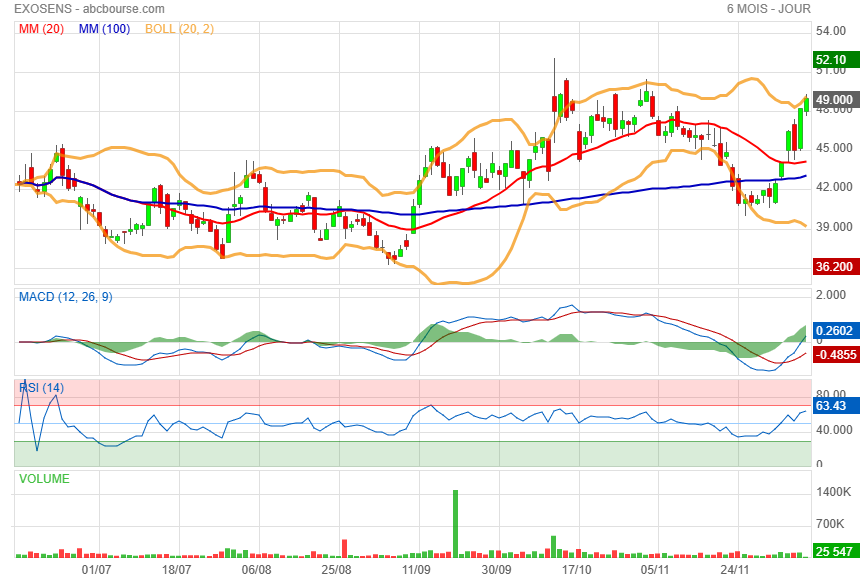Select the 17/10 date on the time axis
This screenshot has width=860, height=580.
[x=577, y=569]
